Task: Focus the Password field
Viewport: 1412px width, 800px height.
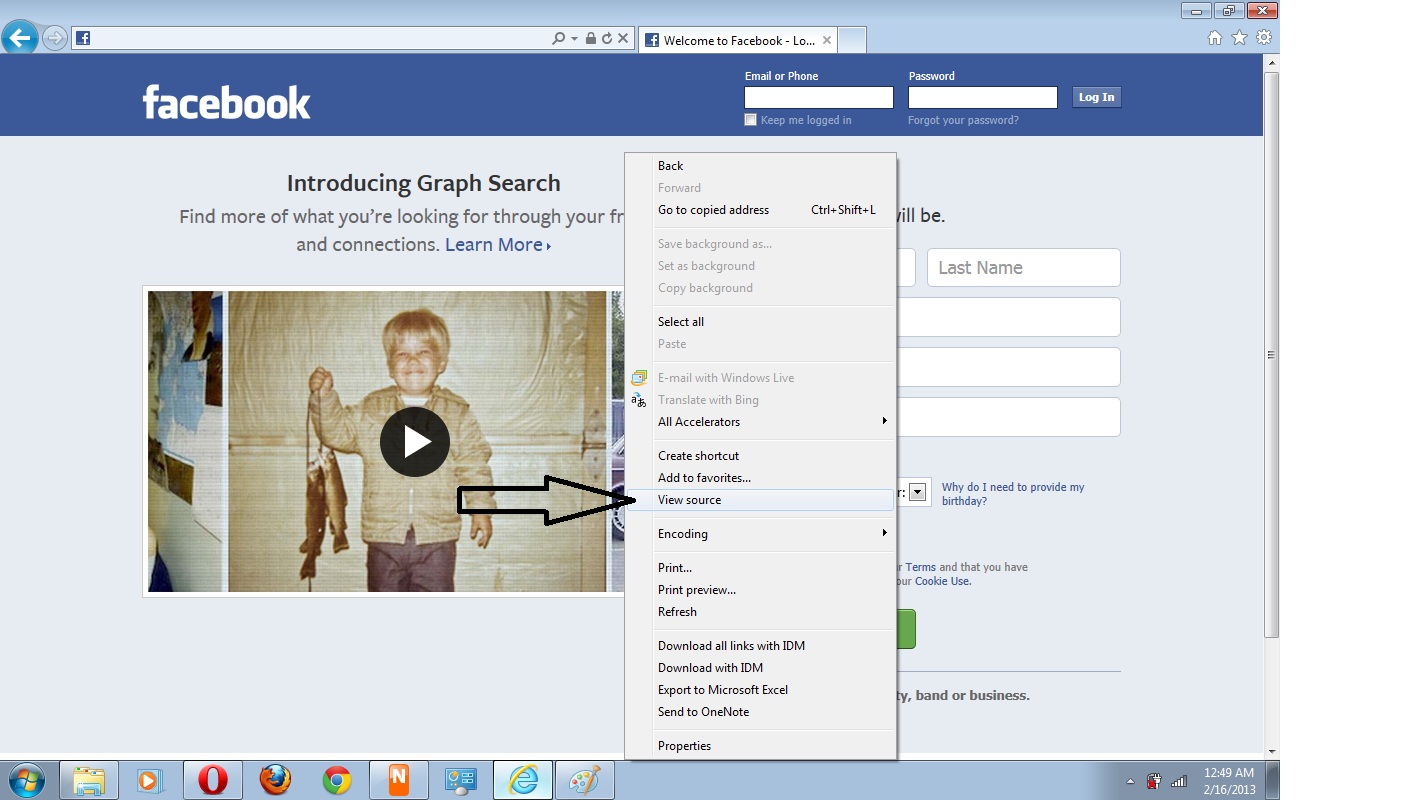Action: coord(982,97)
